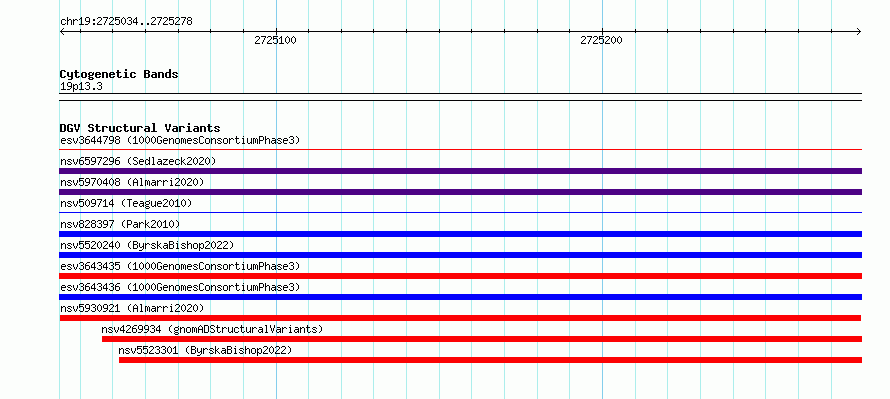Open variant nsv5930921 (Almarri2020) label
Image resolution: width=890 pixels, height=399 pixels.
(132, 308)
